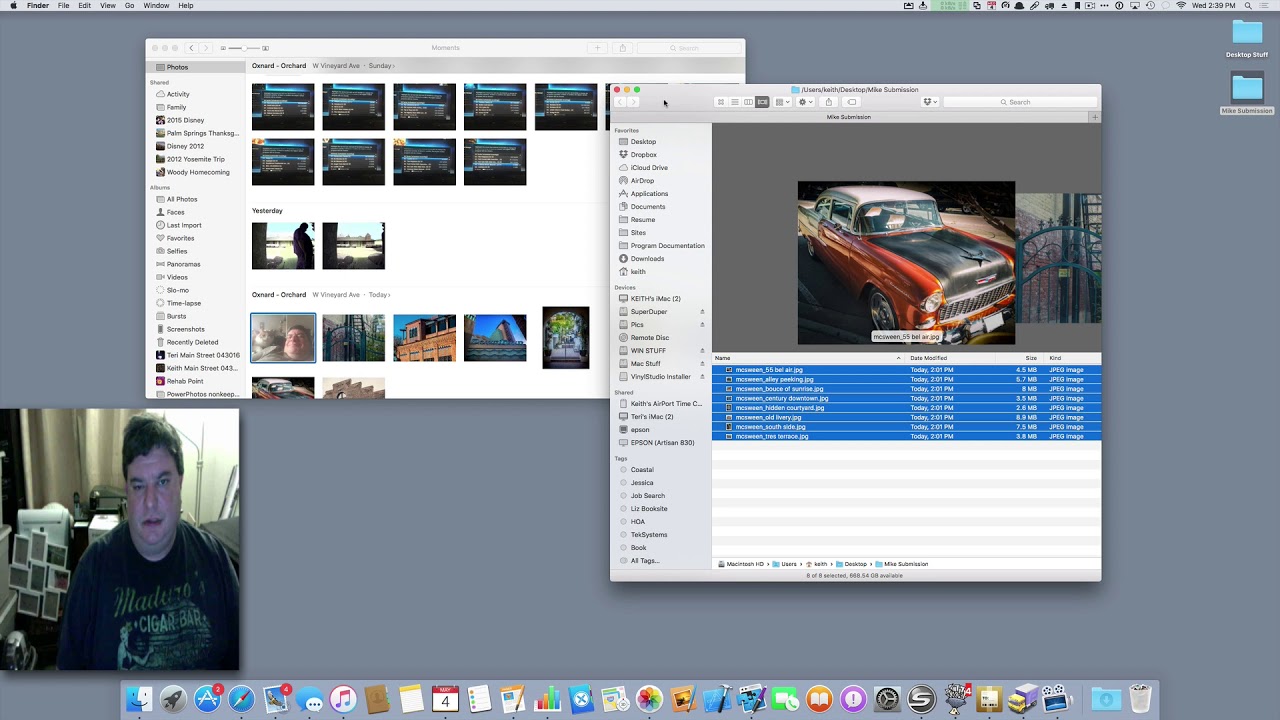The height and width of the screenshot is (720, 1280).
Task: Open Downloads folder in Finder sidebar
Action: click(x=647, y=259)
